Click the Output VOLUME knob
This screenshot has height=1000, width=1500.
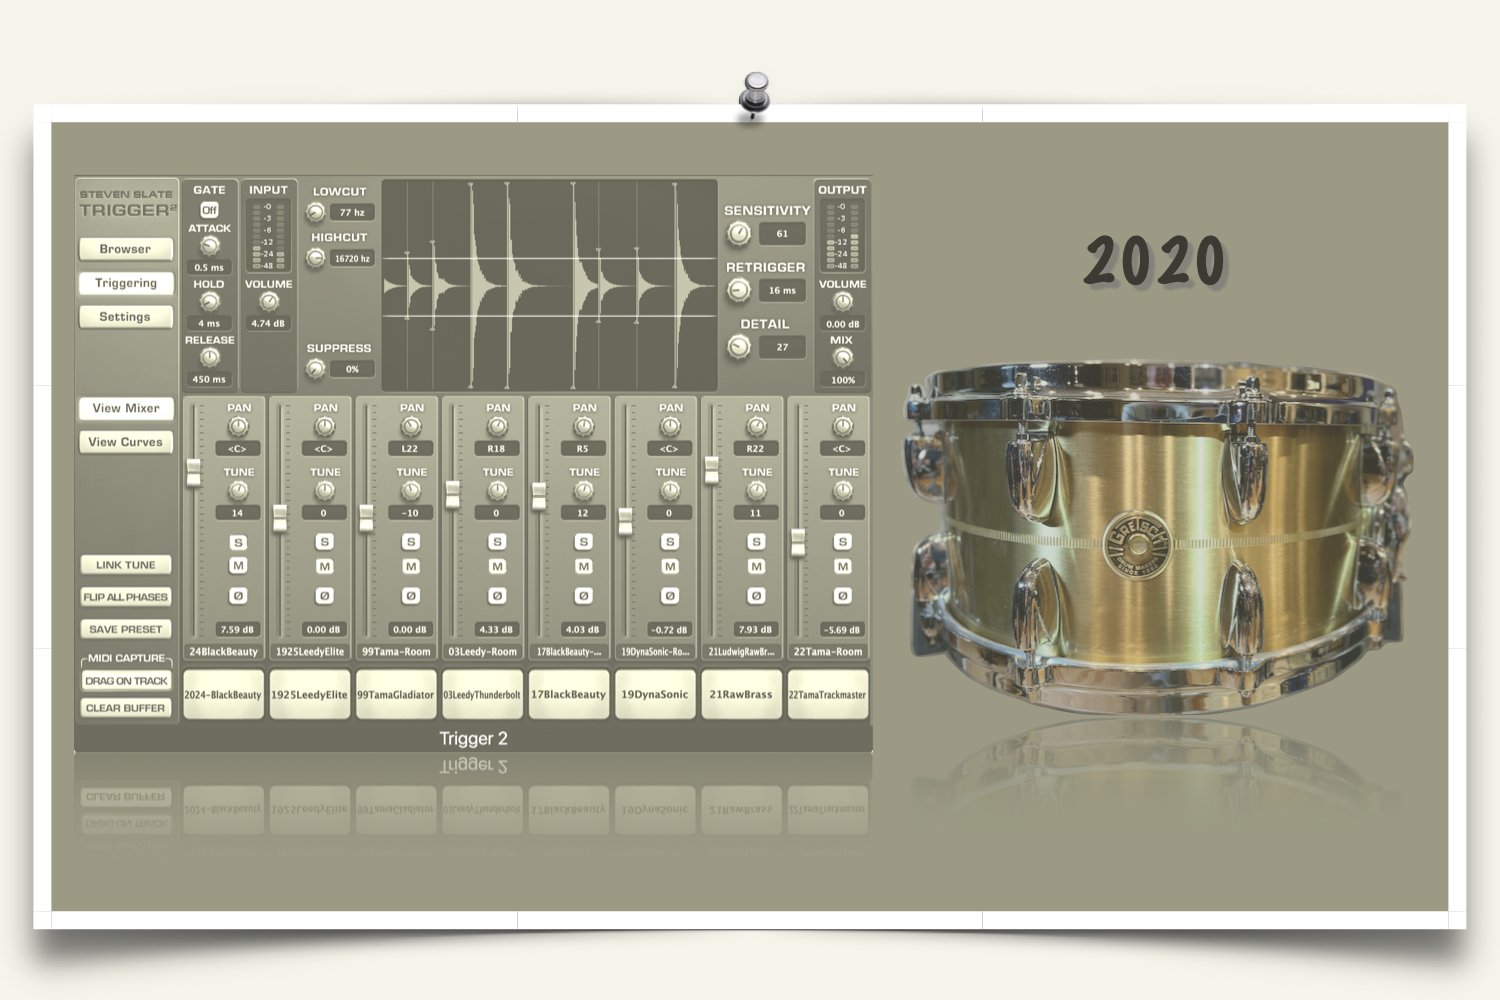tap(842, 301)
